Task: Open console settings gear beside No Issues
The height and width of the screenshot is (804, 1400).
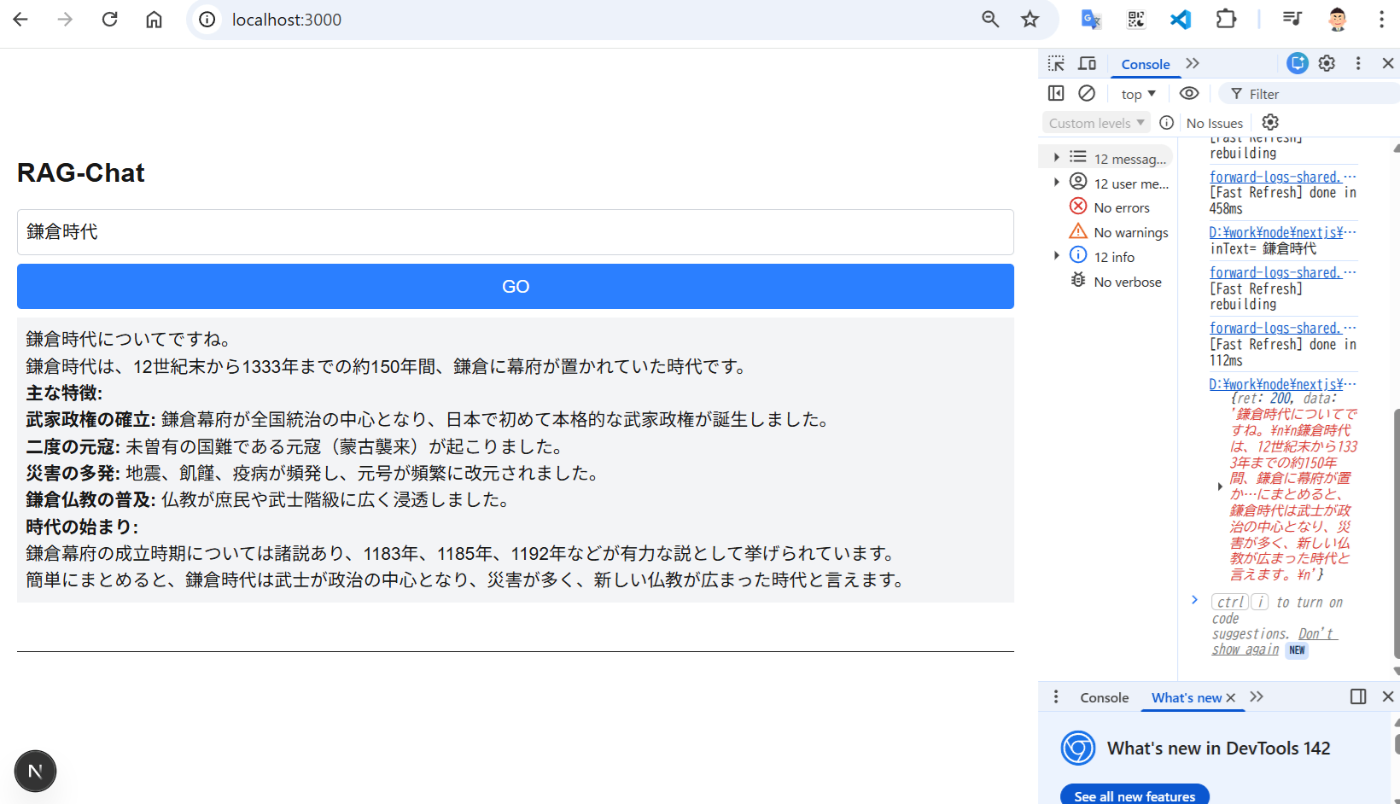Action: 1270,122
